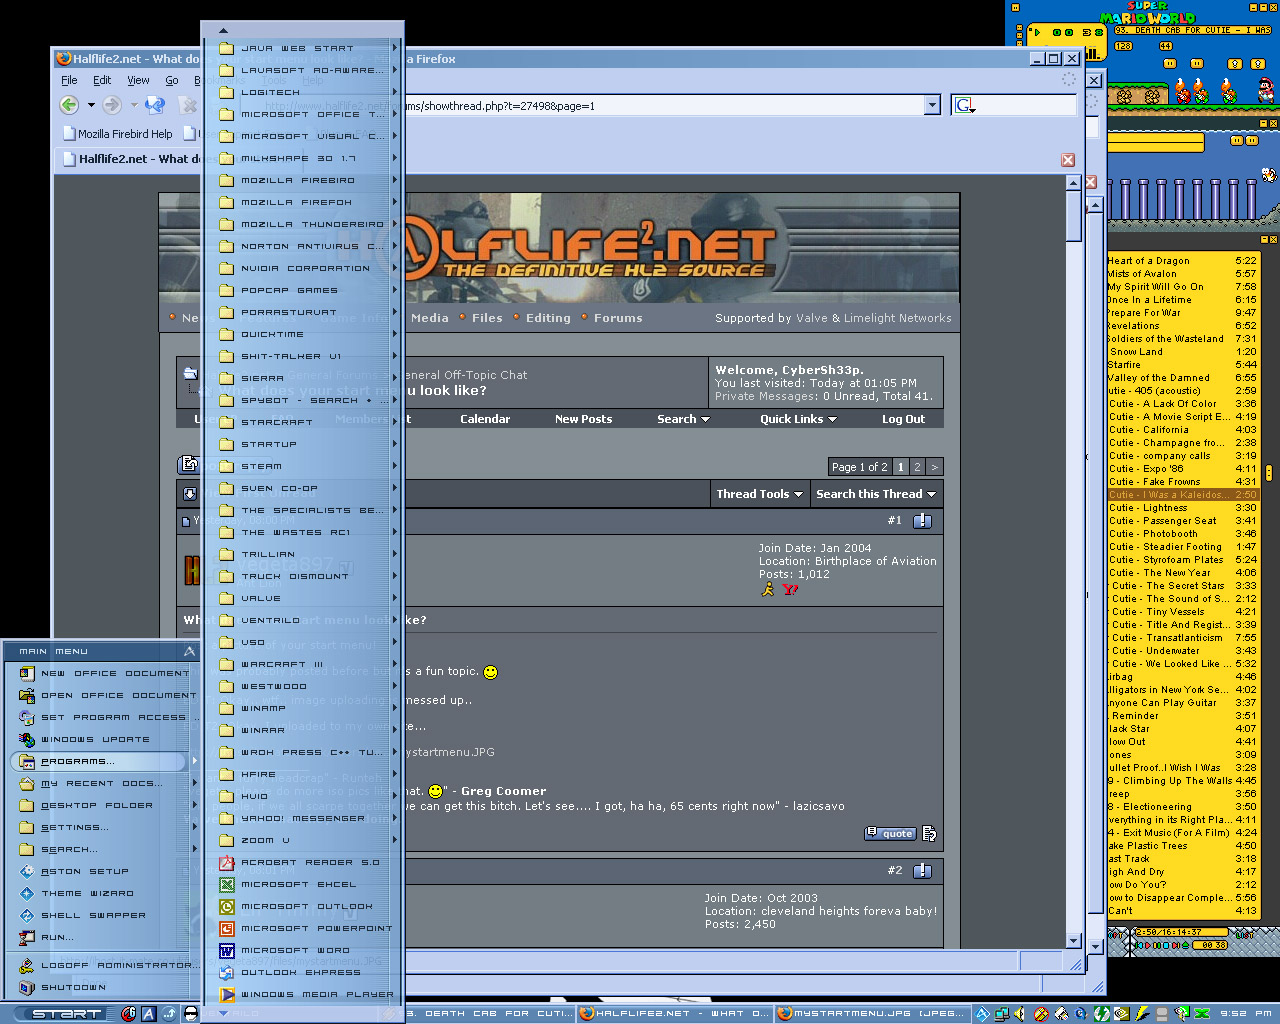Viewport: 1280px width, 1024px height.
Task: Click the scroll-up arrow atop the programs list
Action: [x=224, y=30]
